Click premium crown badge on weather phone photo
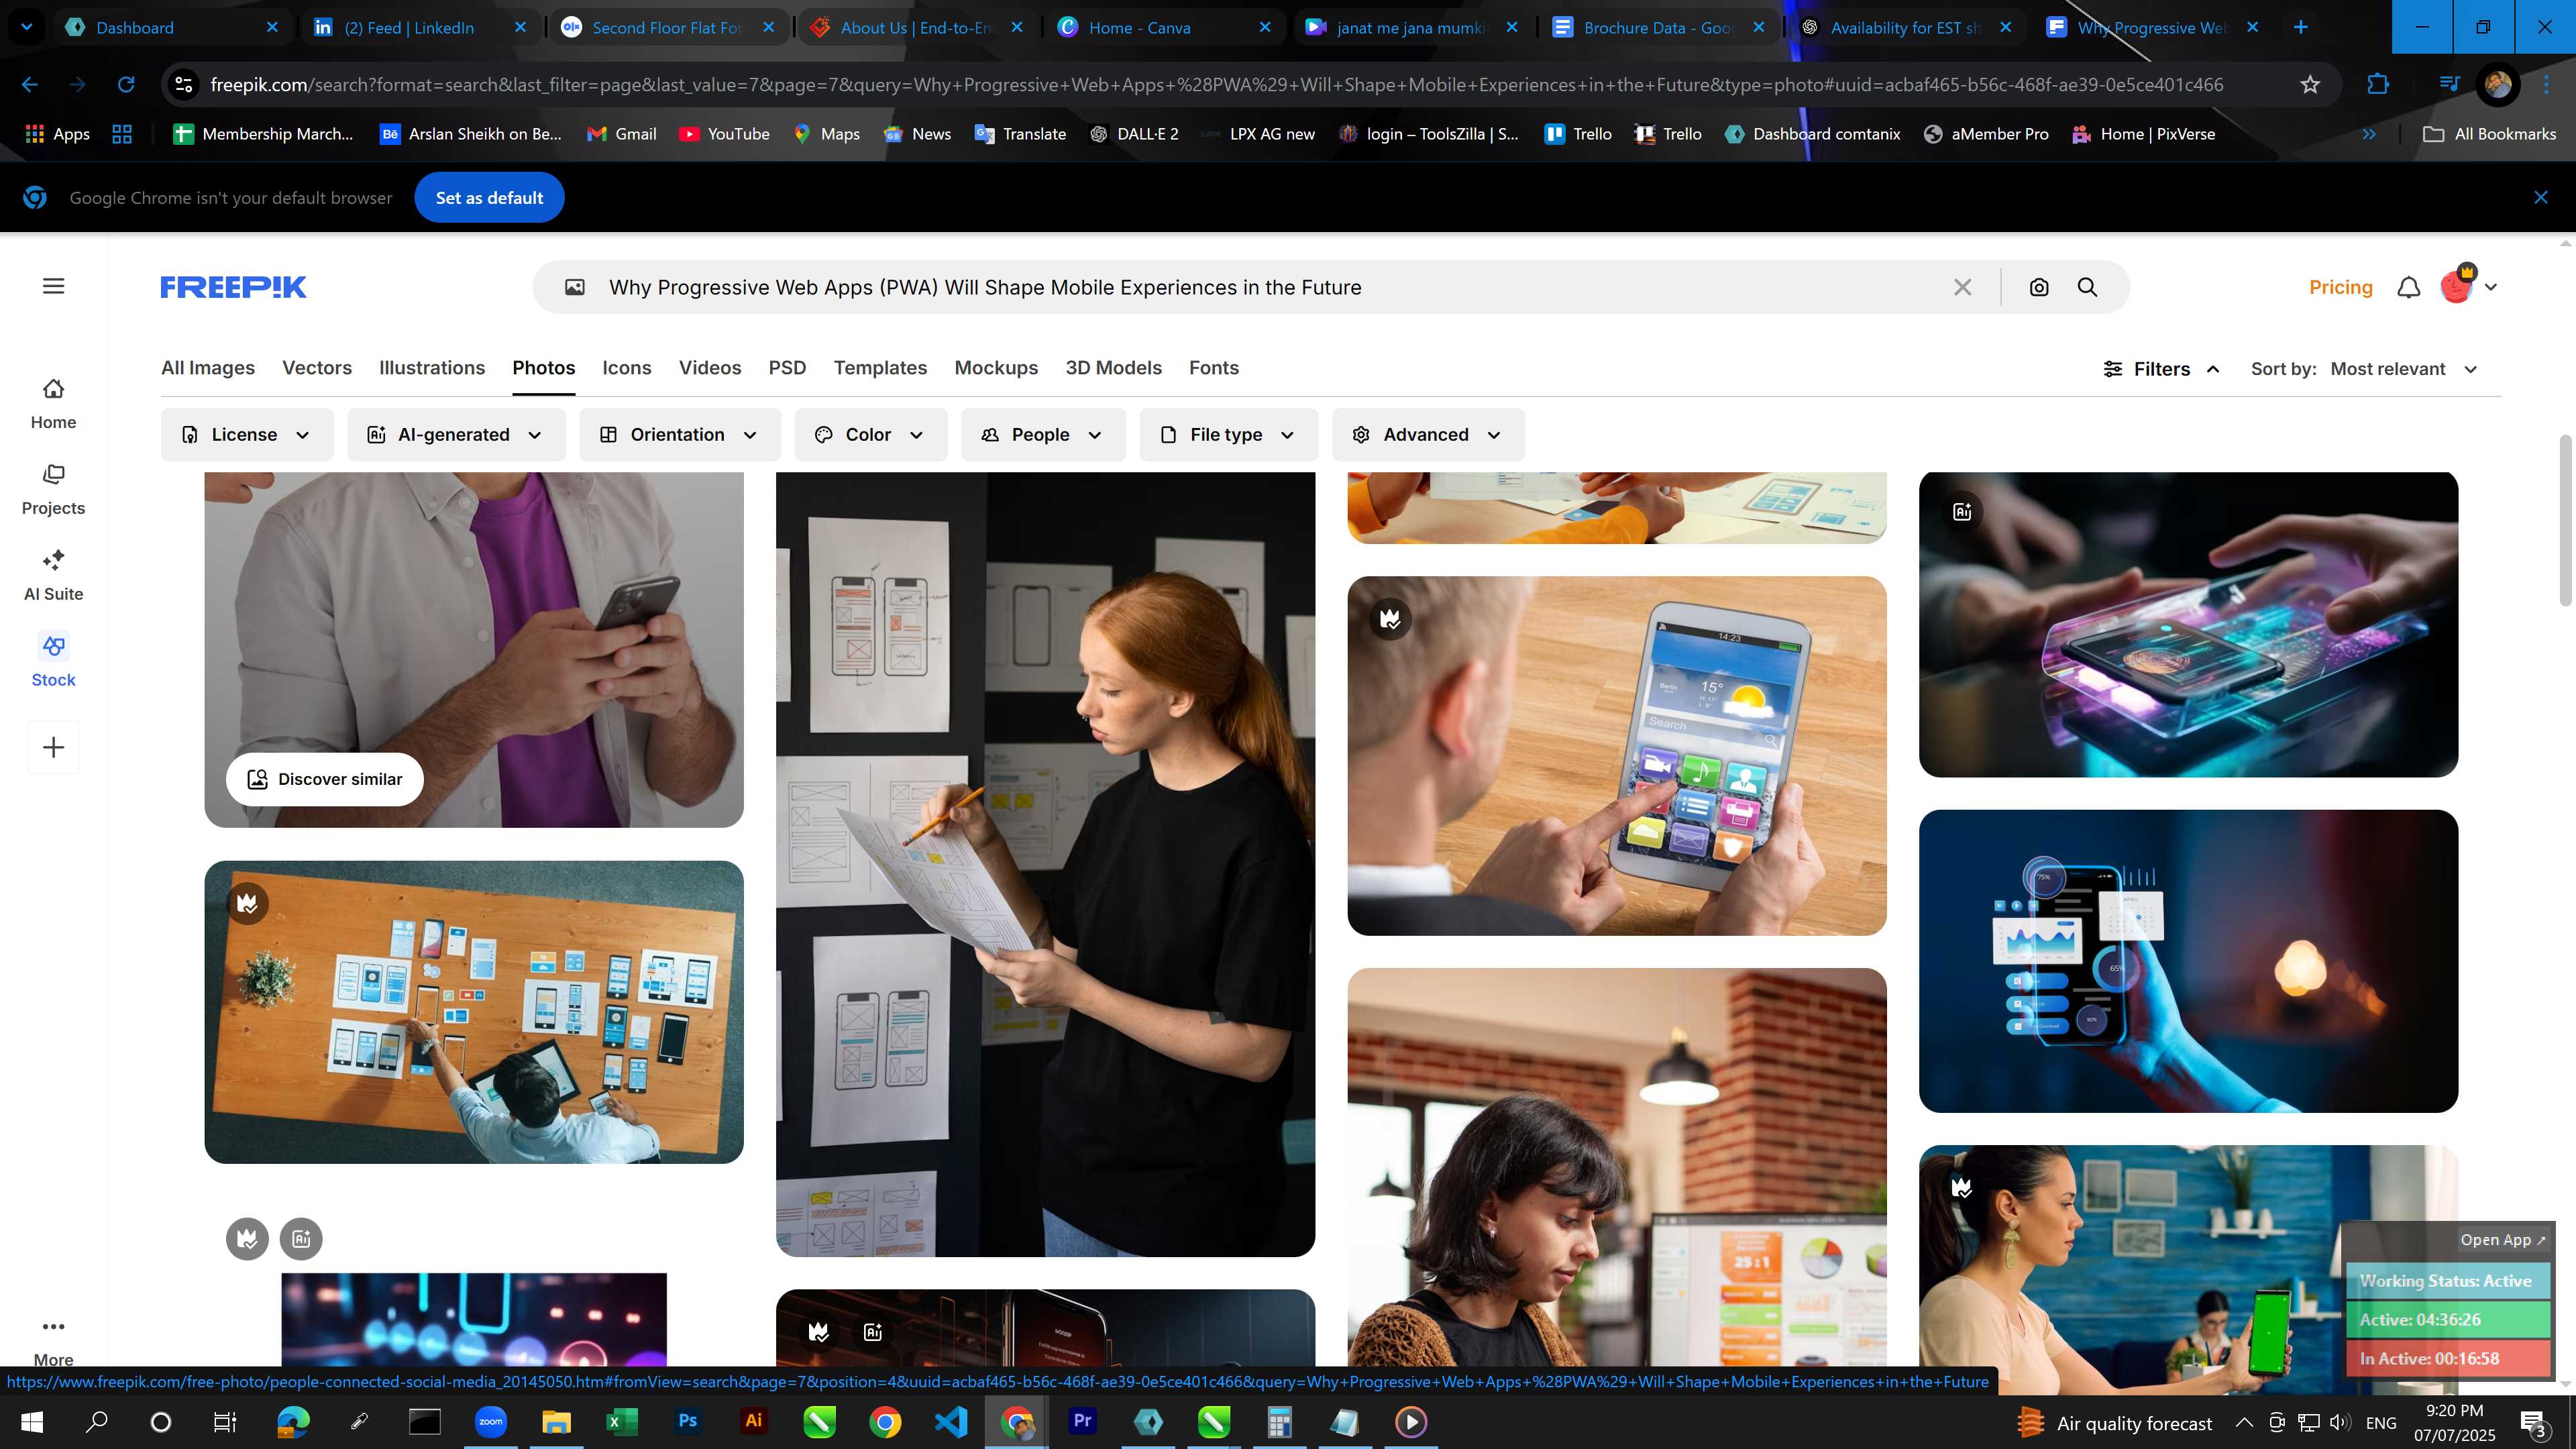 [1390, 618]
